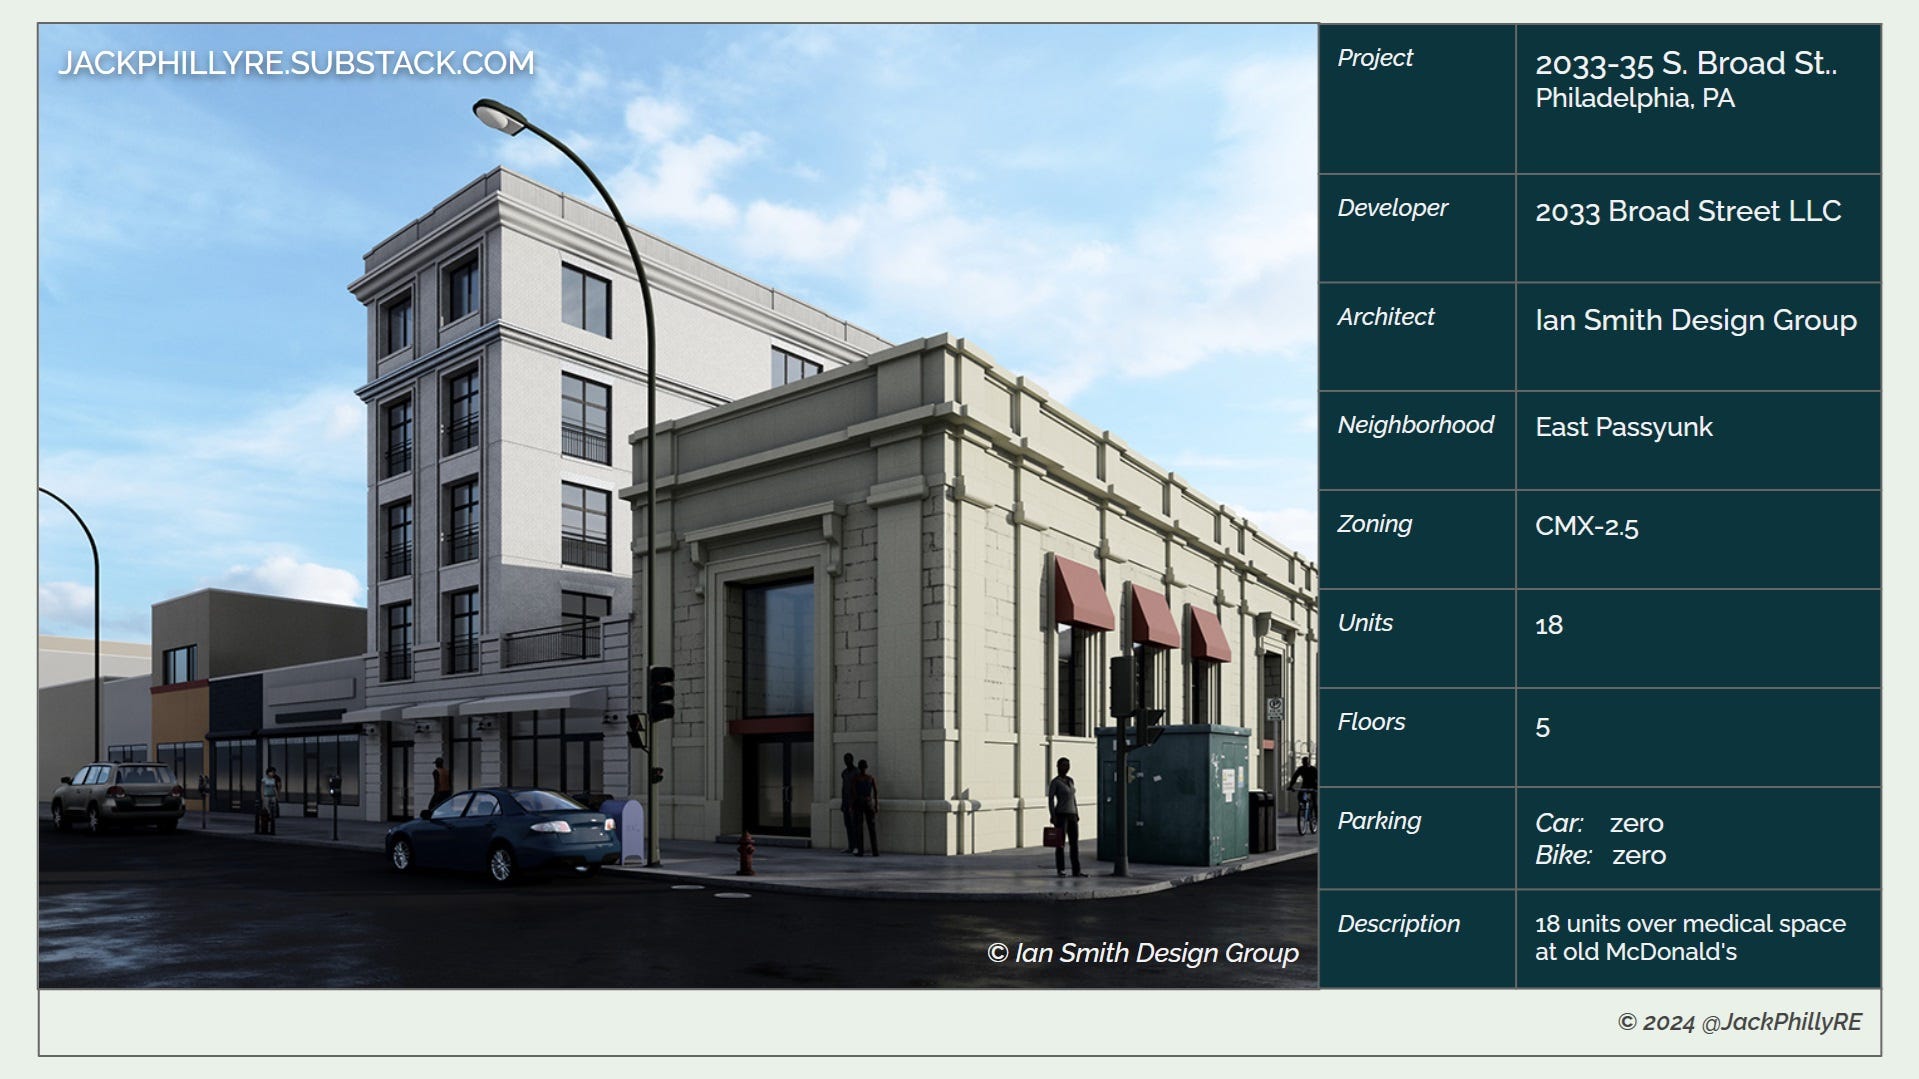Image resolution: width=1919 pixels, height=1079 pixels.
Task: Click the '18' units value
Action: (x=1549, y=625)
